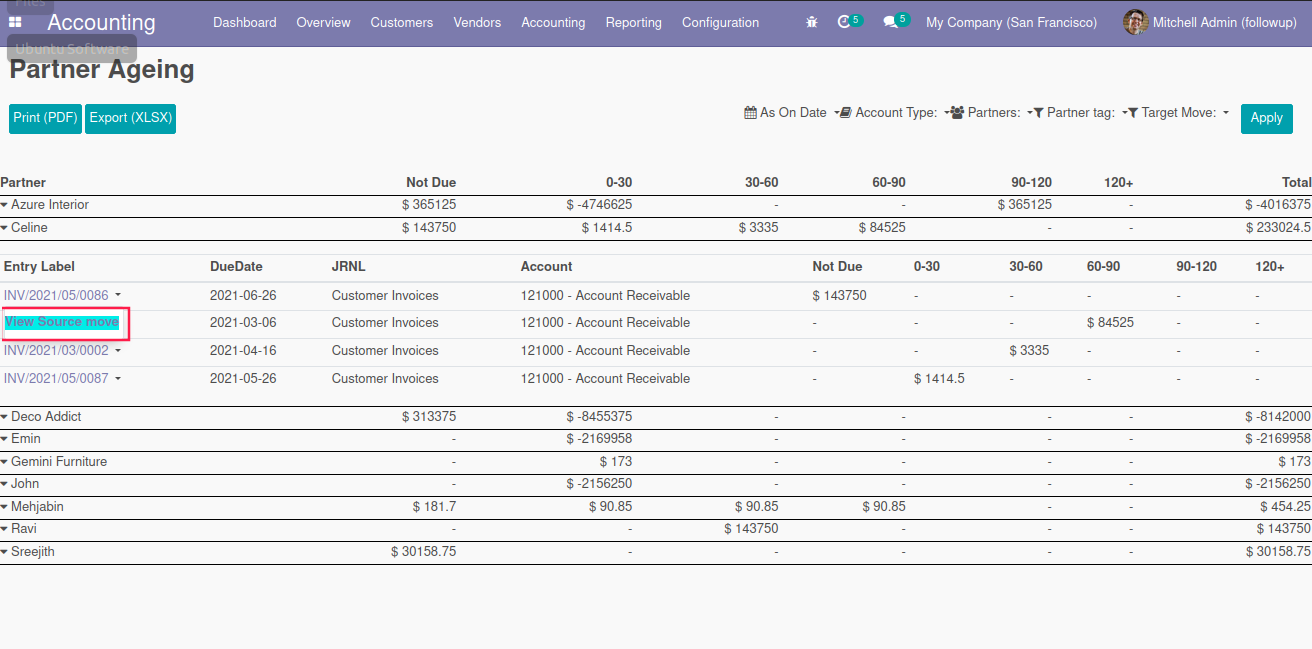
Task: Open dropdown caret beside INV/2021/05/0086
Action: click(118, 295)
